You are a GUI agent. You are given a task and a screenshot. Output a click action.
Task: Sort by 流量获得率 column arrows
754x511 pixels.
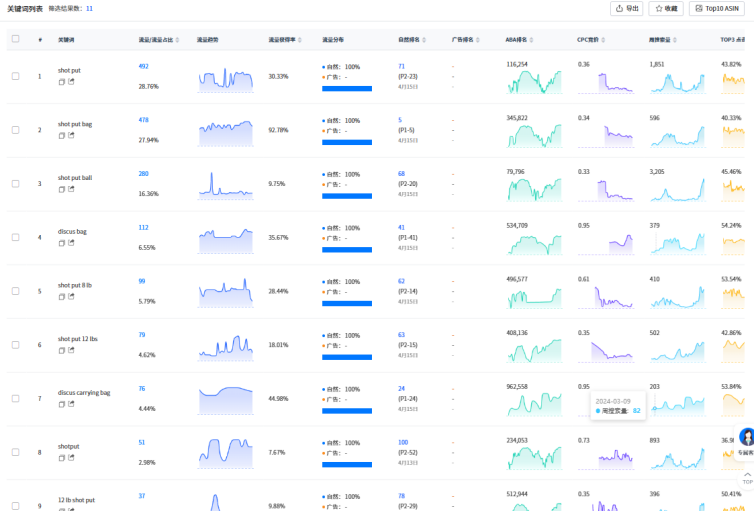click(x=300, y=40)
